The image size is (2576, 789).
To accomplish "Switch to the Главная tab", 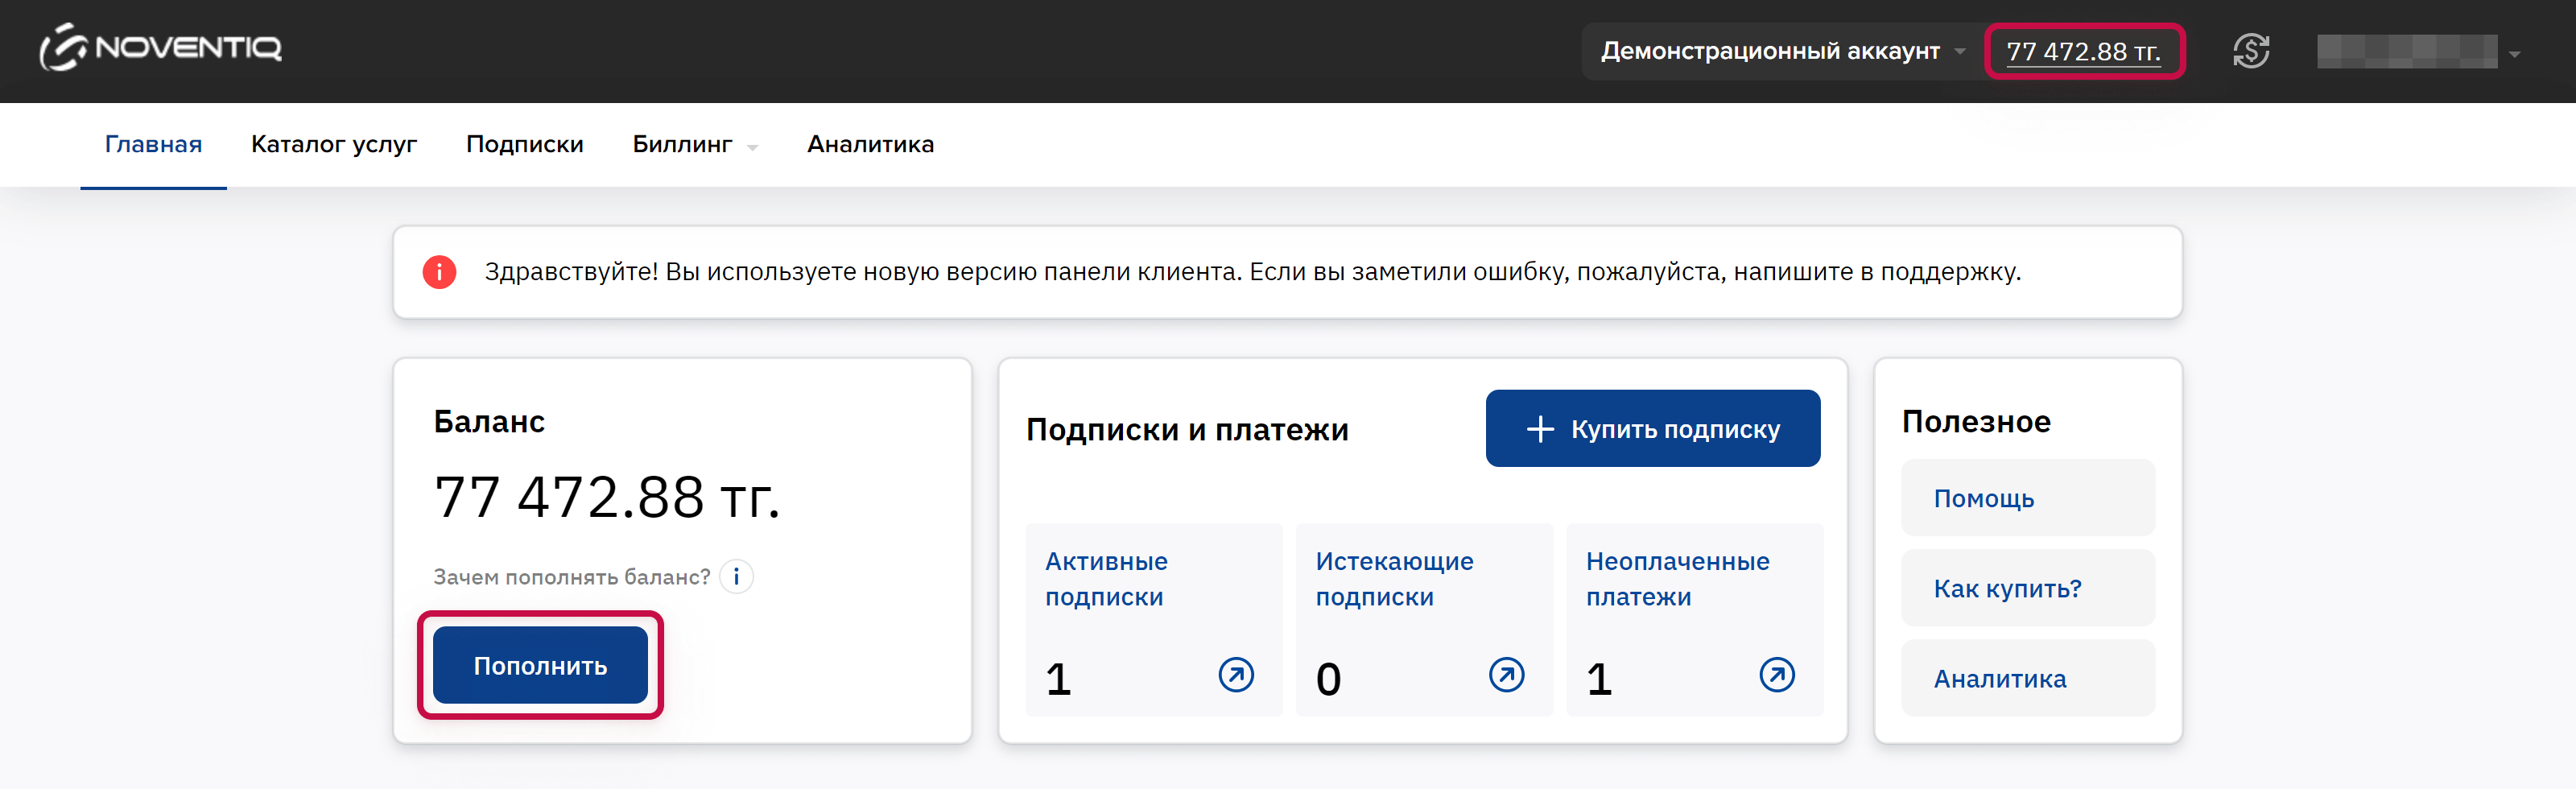I will click(153, 145).
